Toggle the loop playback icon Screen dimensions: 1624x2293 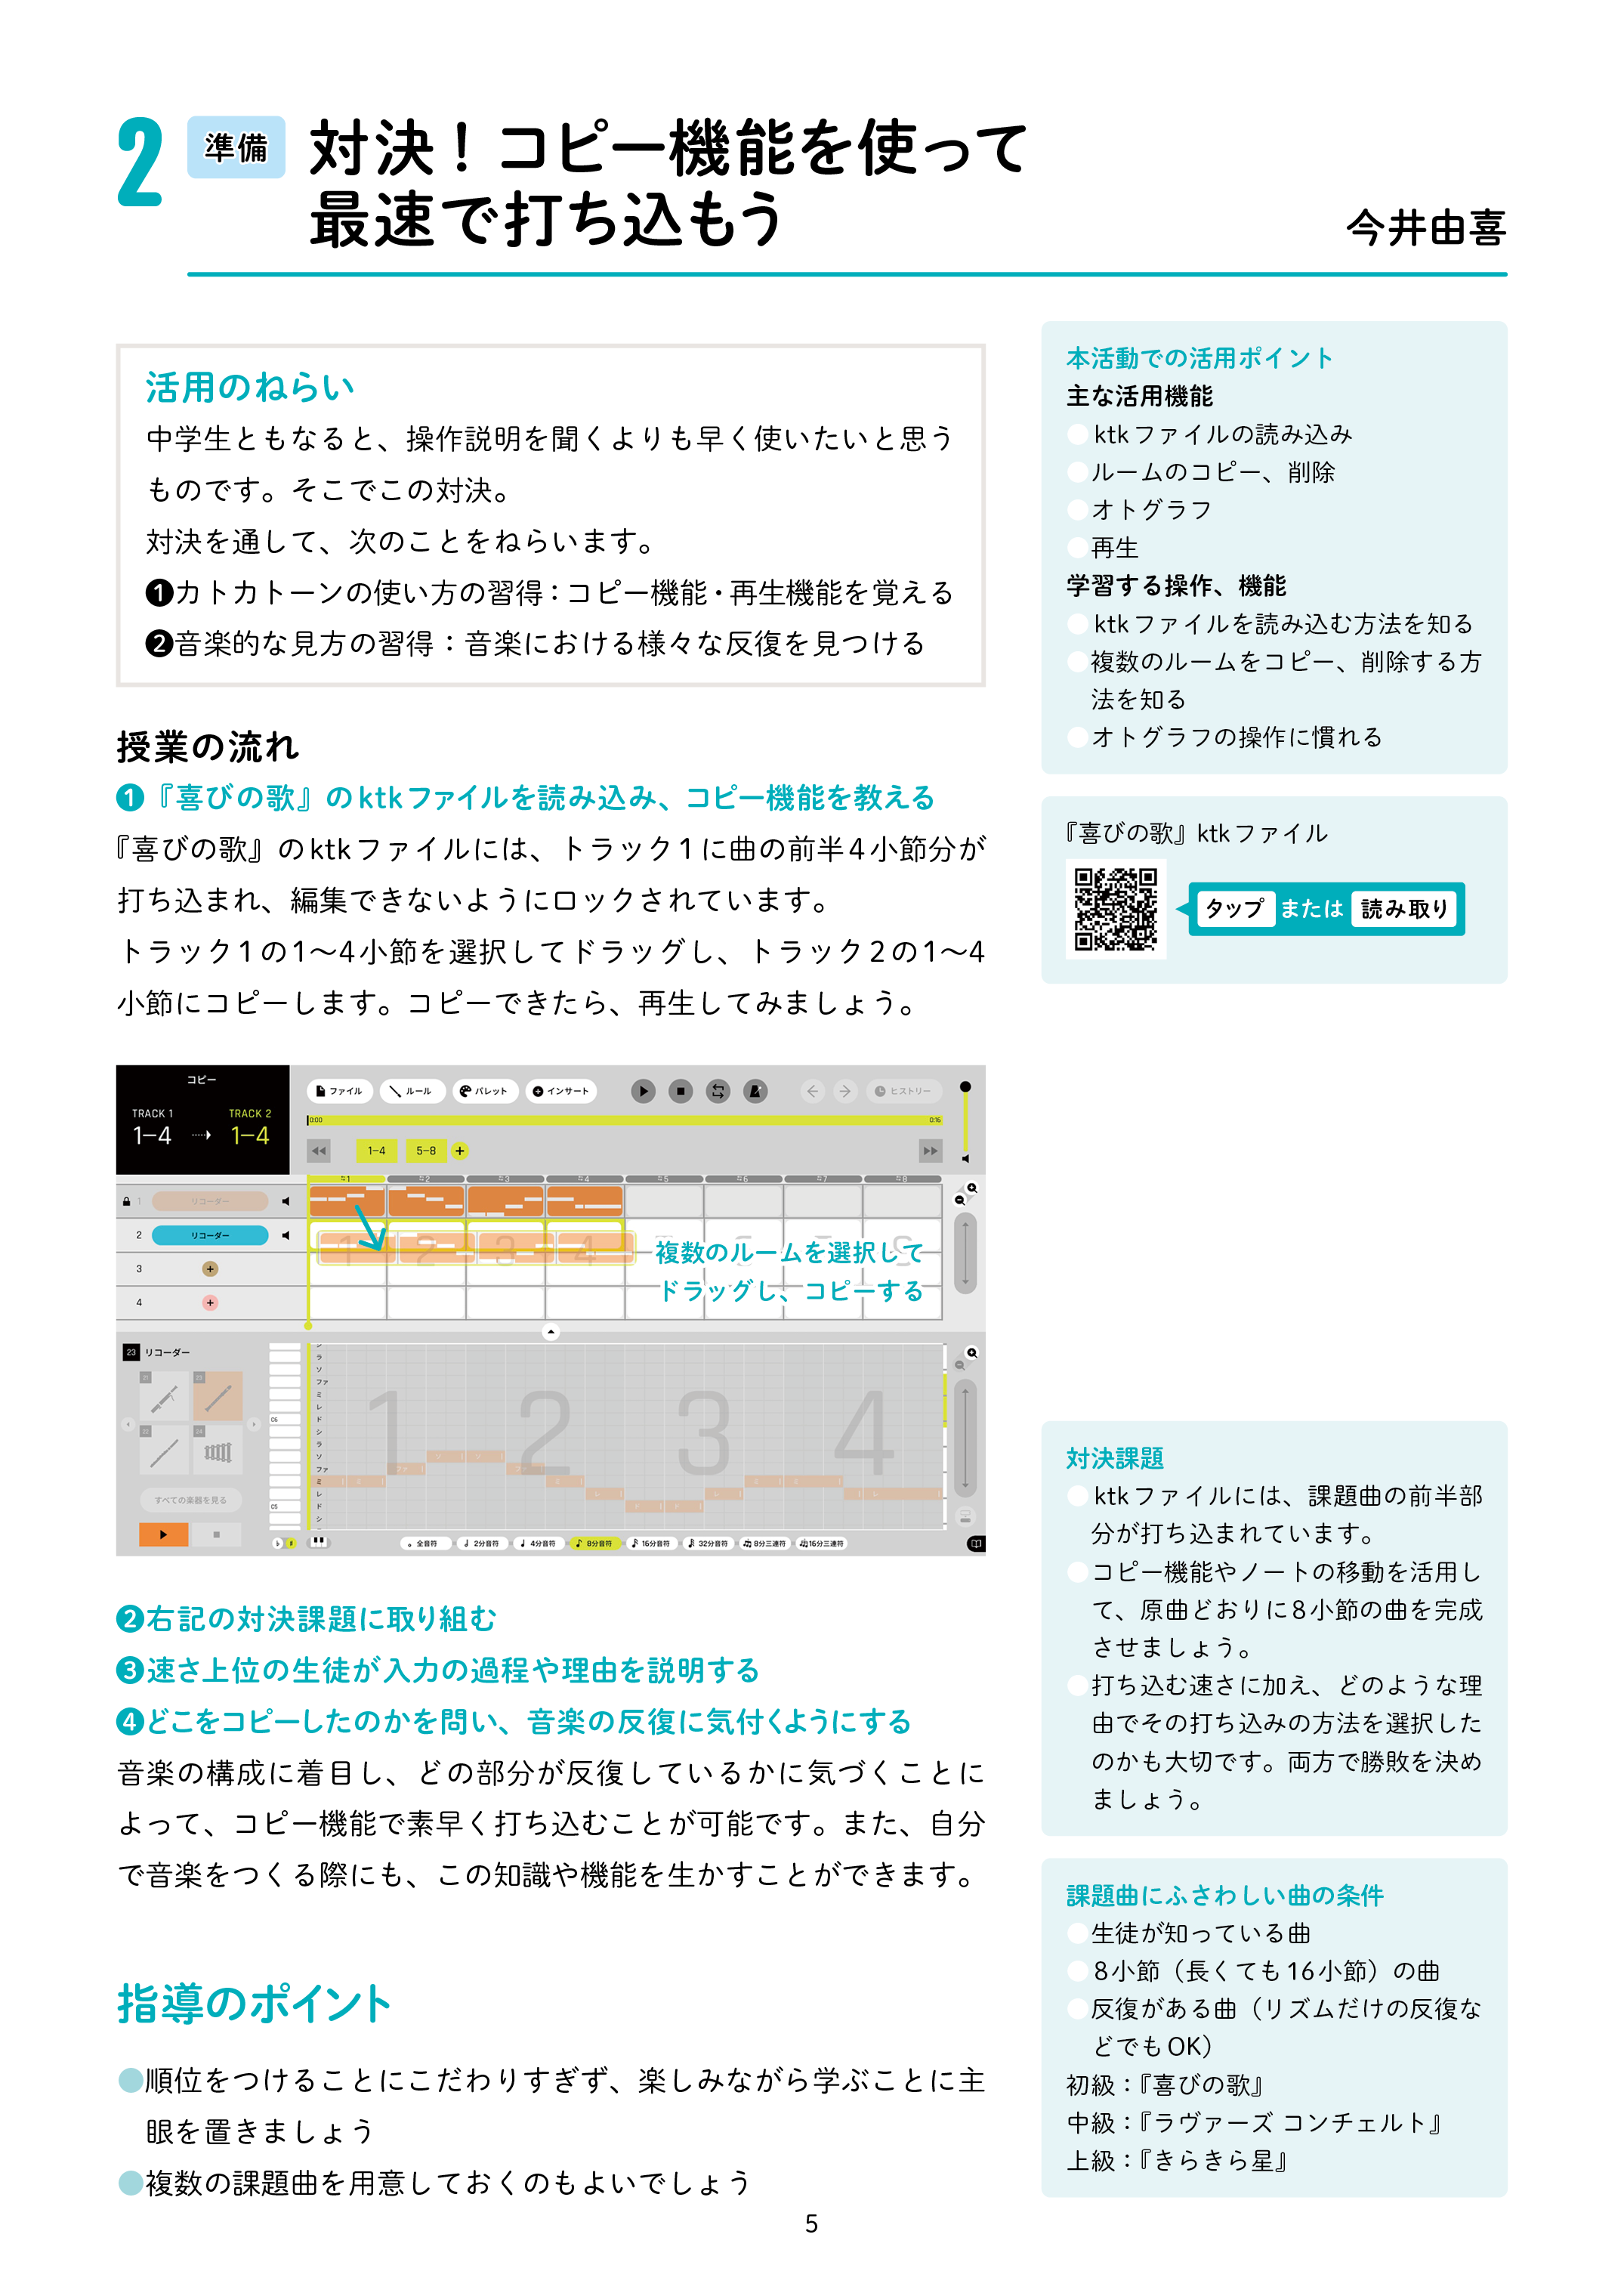tap(718, 1091)
